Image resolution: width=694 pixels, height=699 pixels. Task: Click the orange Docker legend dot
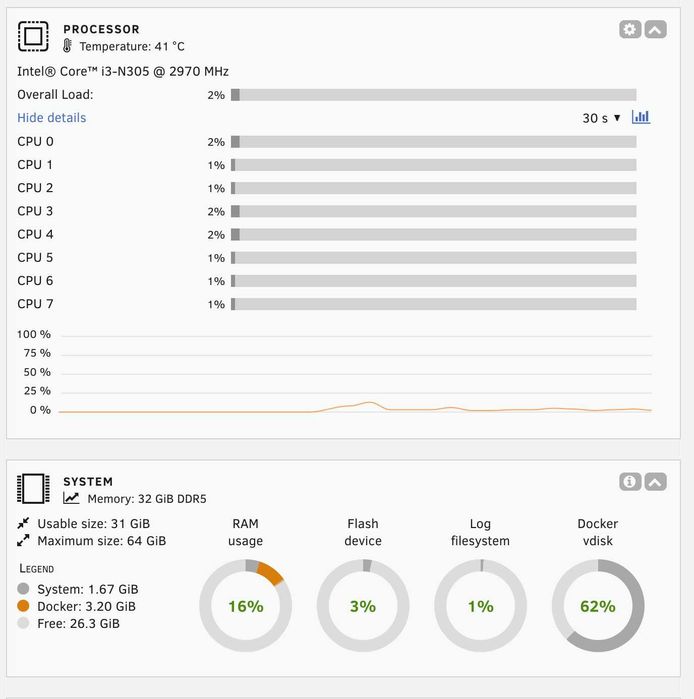[x=24, y=606]
